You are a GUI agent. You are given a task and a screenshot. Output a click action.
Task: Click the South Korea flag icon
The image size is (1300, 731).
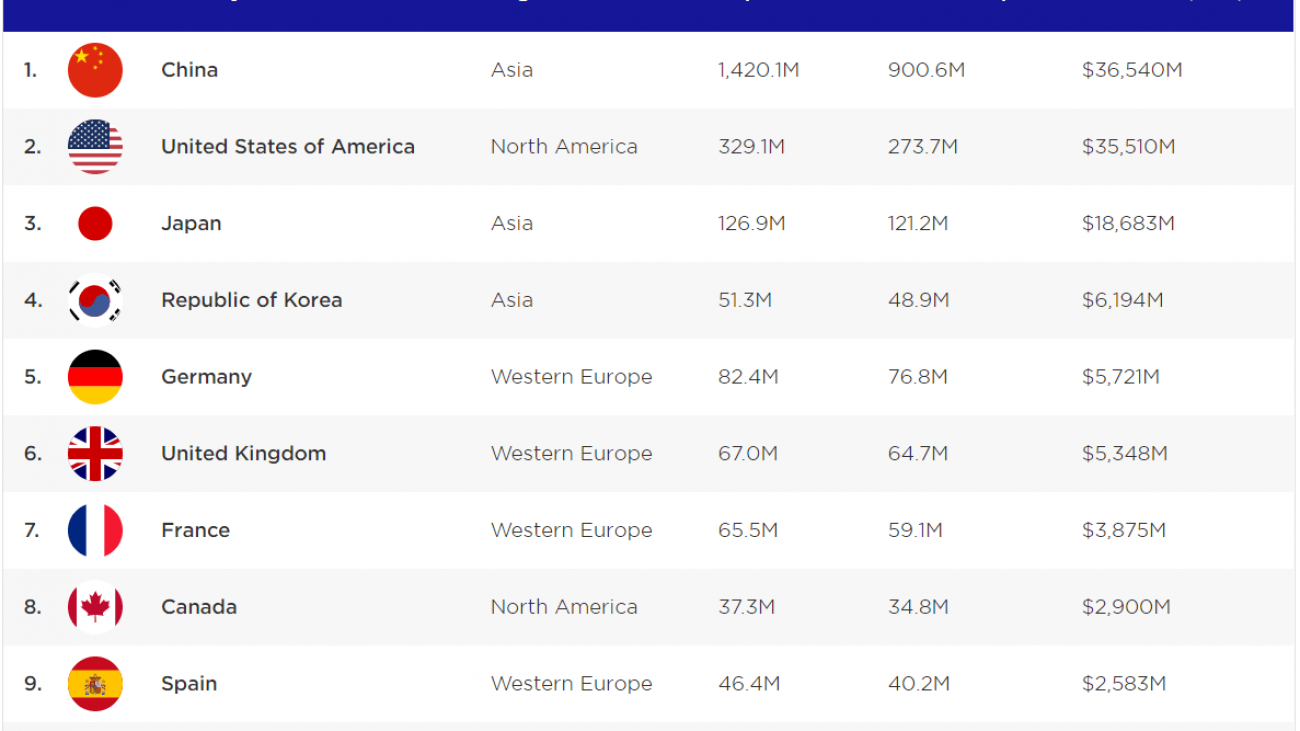tap(95, 300)
